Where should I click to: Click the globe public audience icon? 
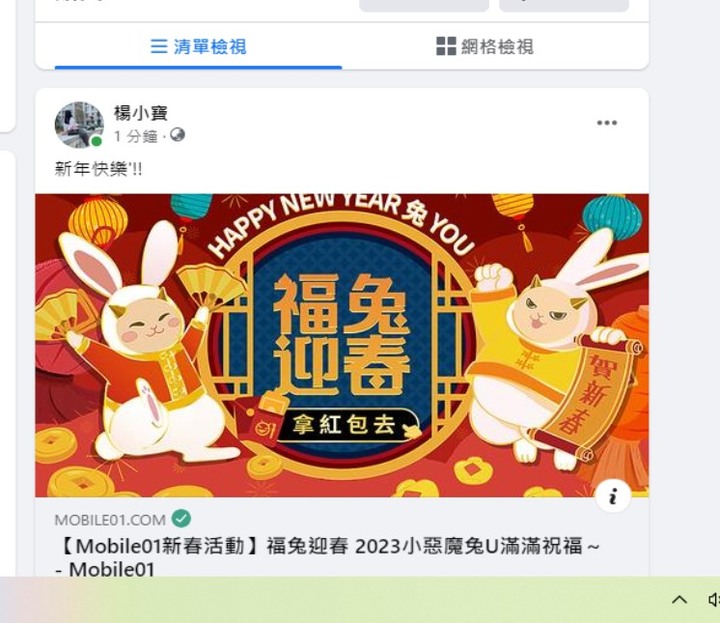click(x=177, y=135)
